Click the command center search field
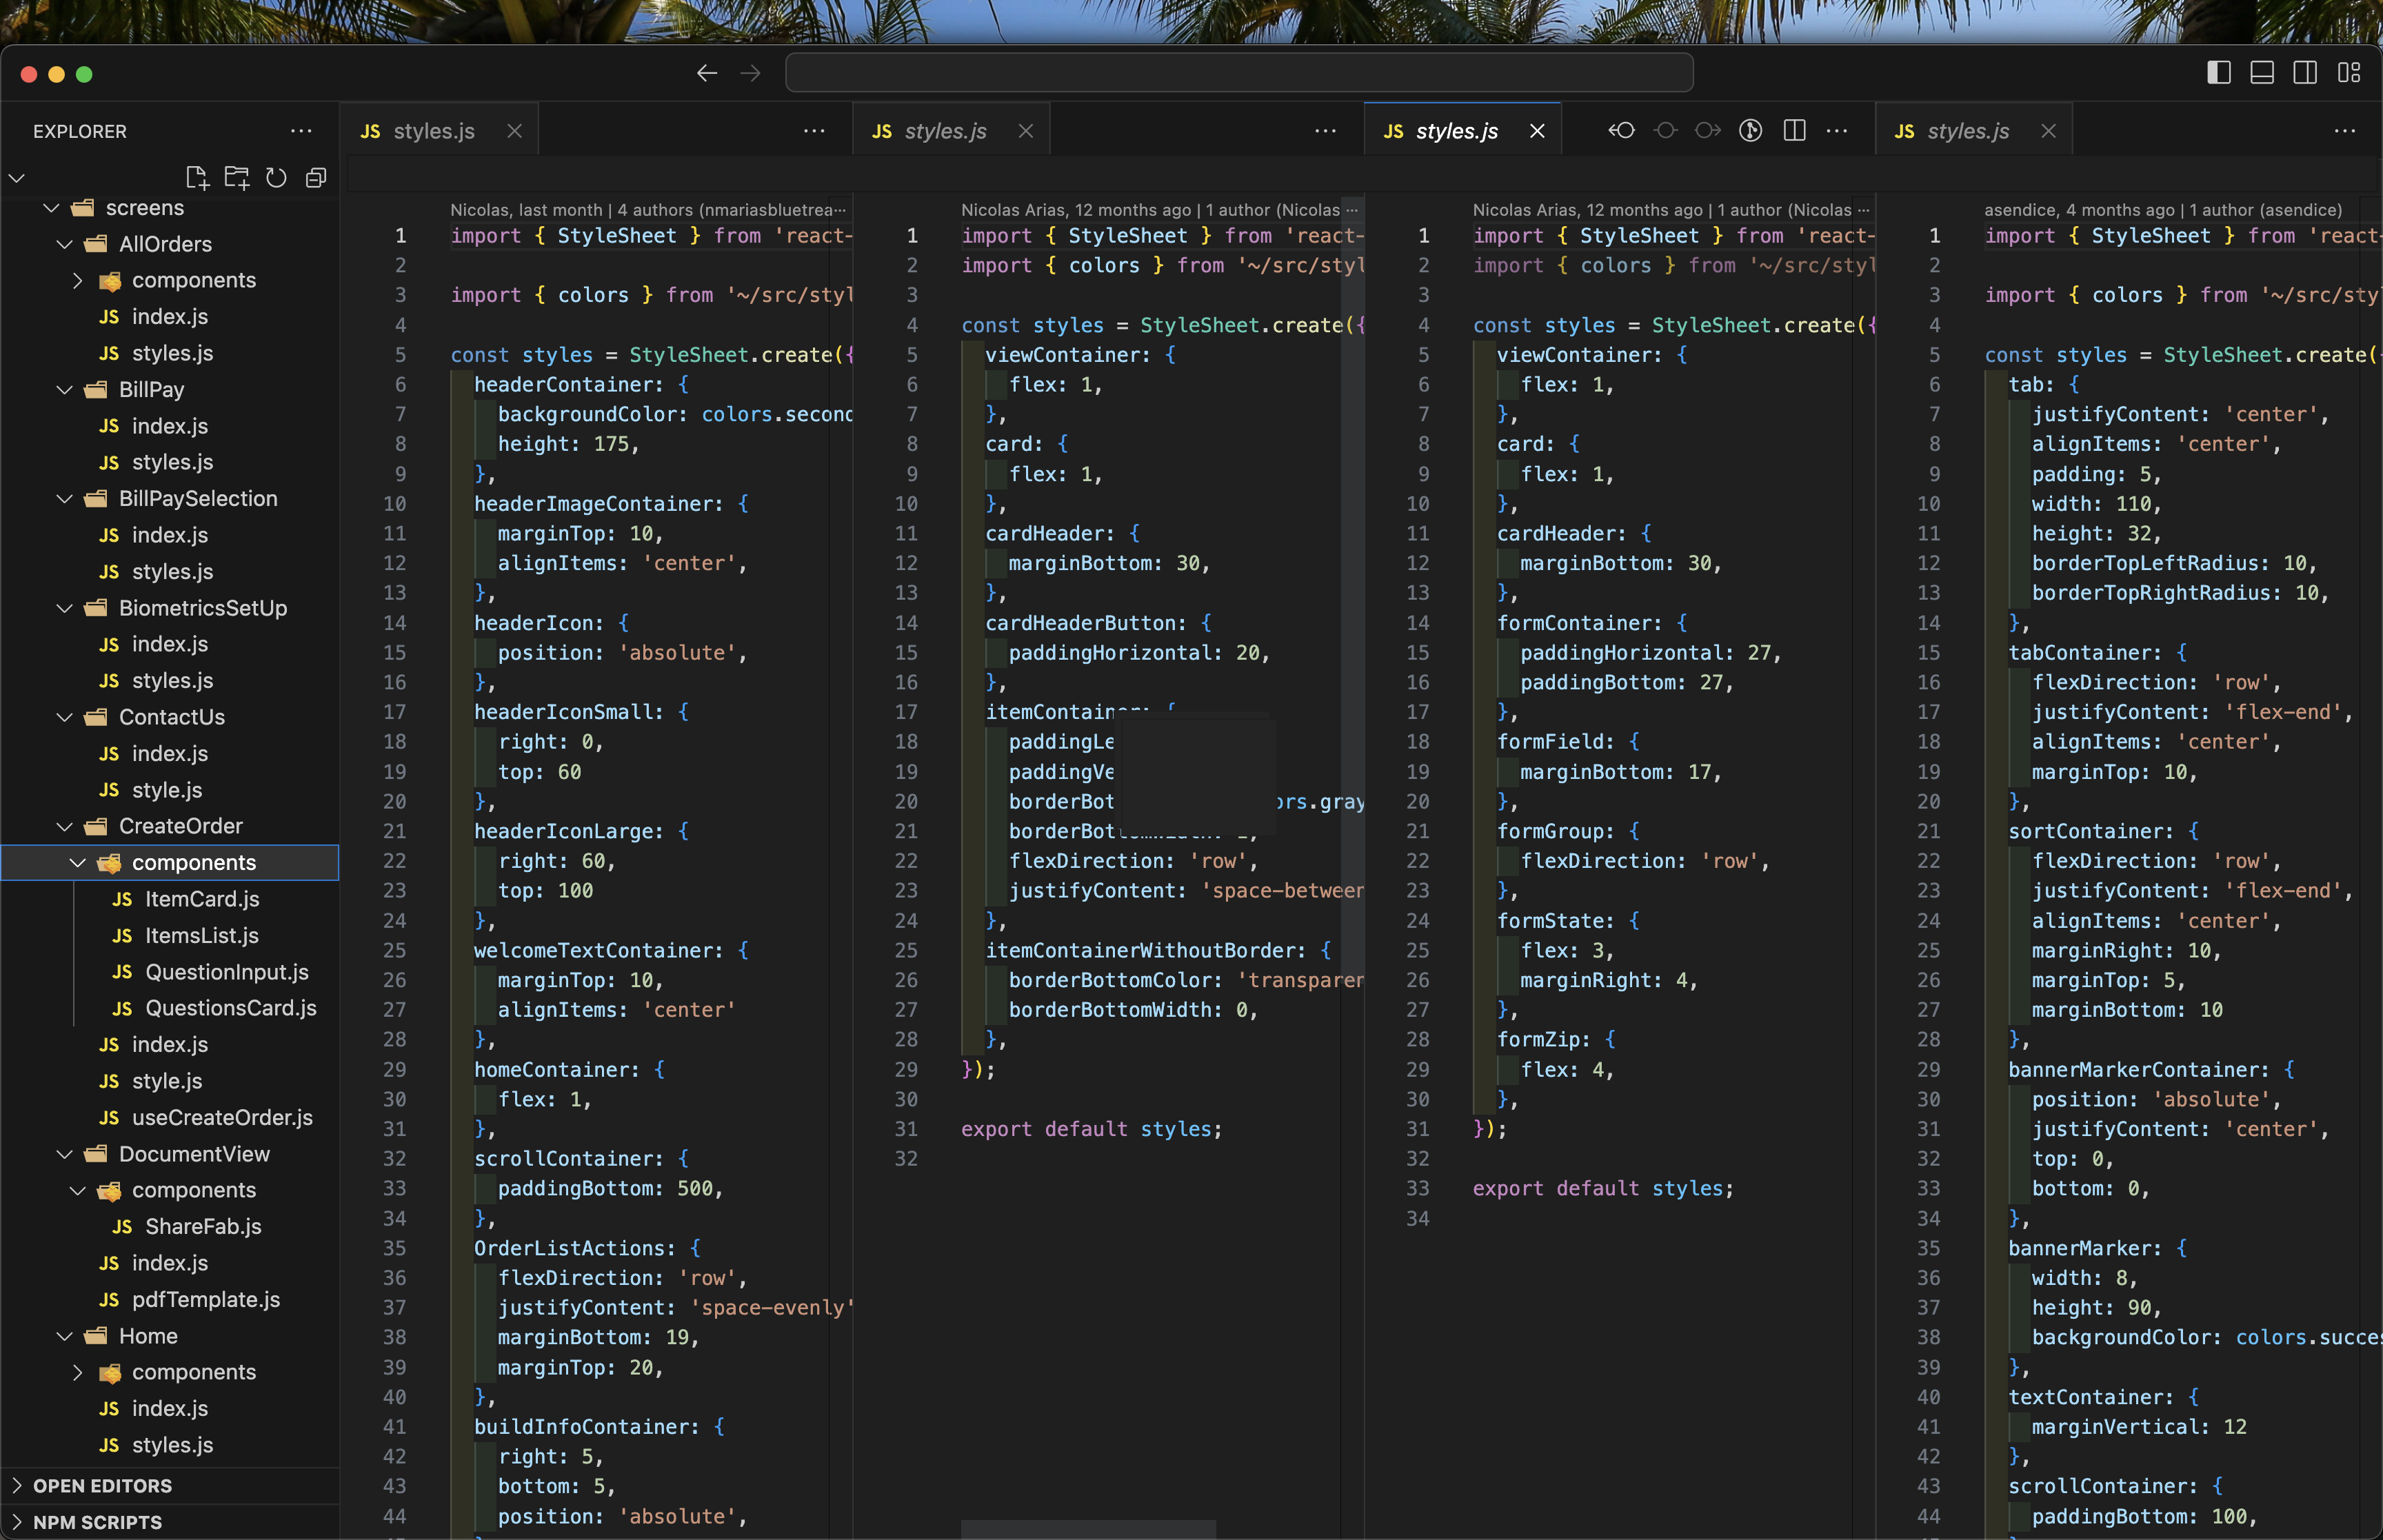The image size is (2383, 1540). (x=1239, y=73)
